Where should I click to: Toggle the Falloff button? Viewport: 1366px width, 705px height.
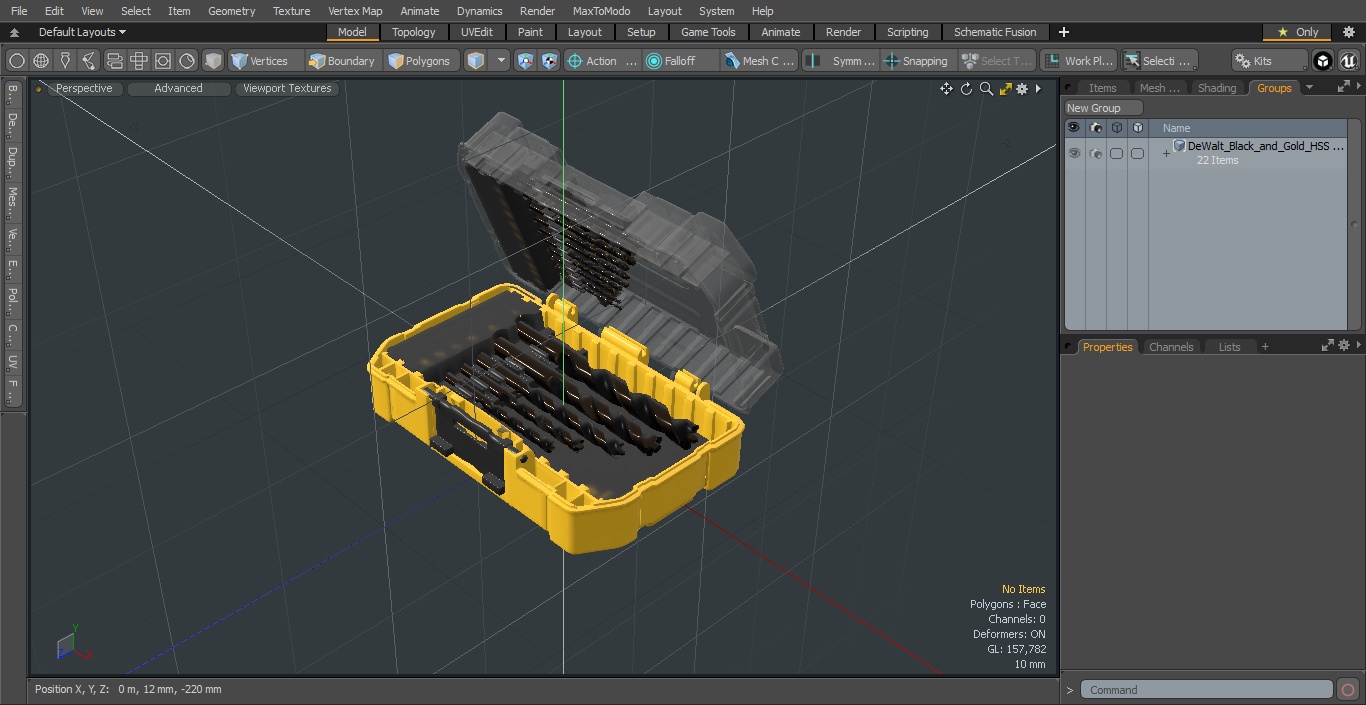tap(680, 61)
